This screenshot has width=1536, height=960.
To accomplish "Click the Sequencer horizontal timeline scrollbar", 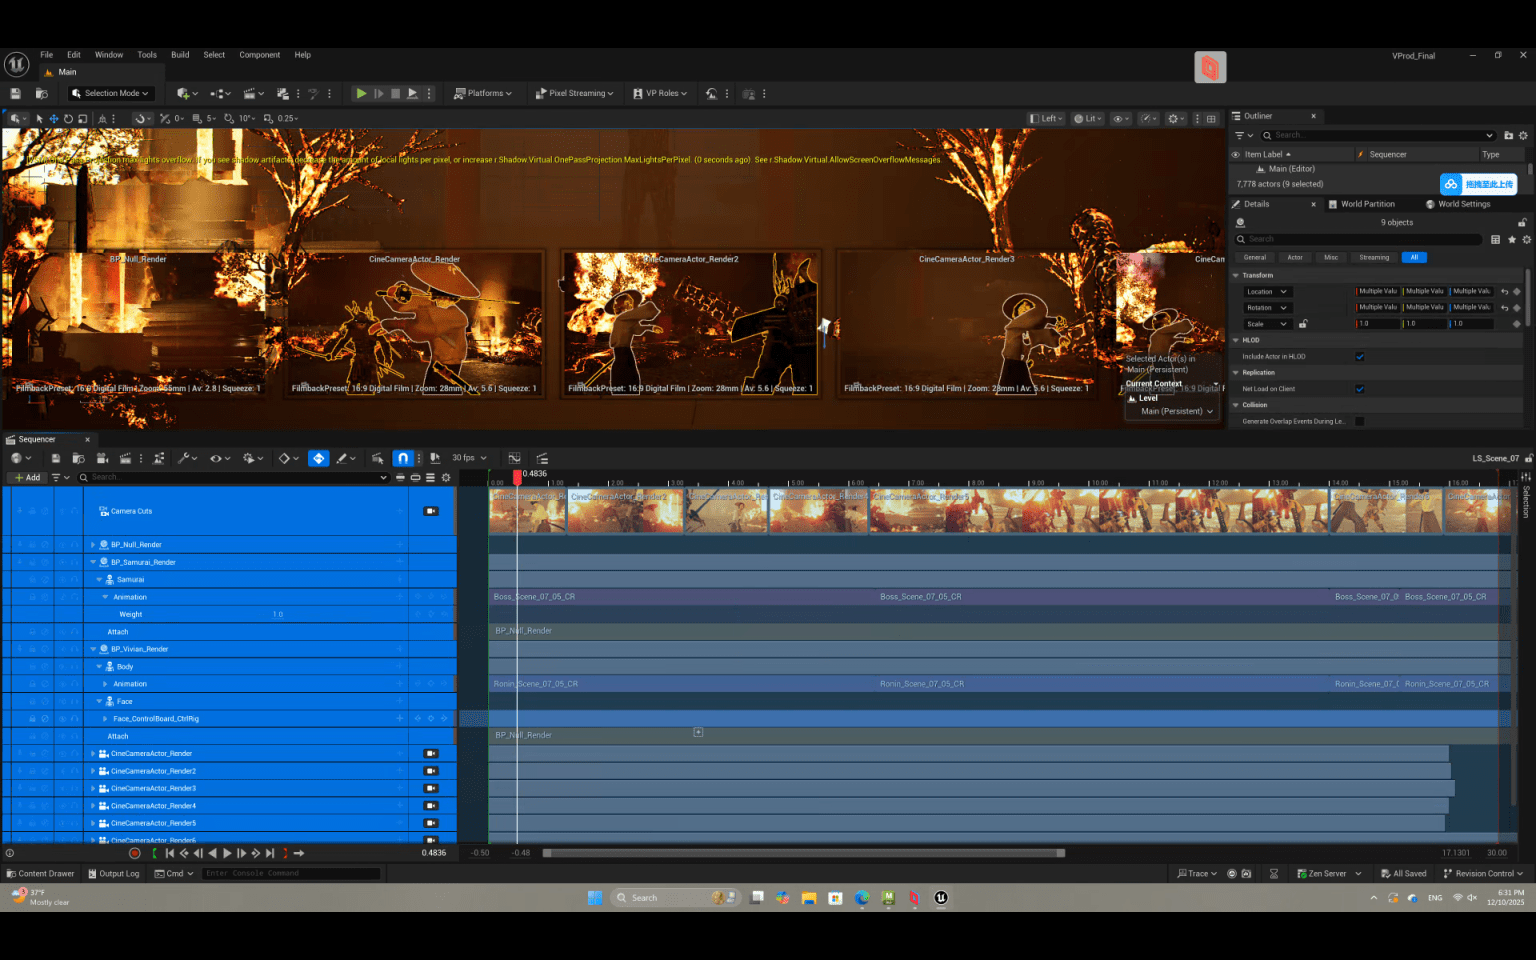I will (x=803, y=853).
